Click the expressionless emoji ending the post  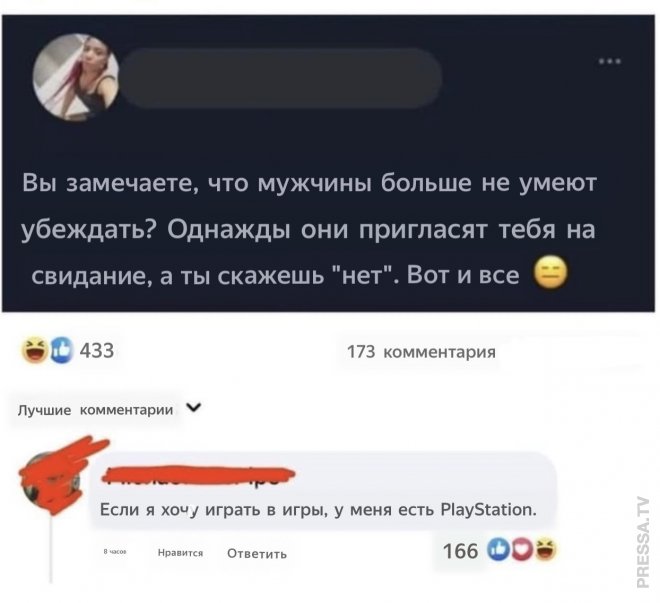pyautogui.click(x=551, y=272)
